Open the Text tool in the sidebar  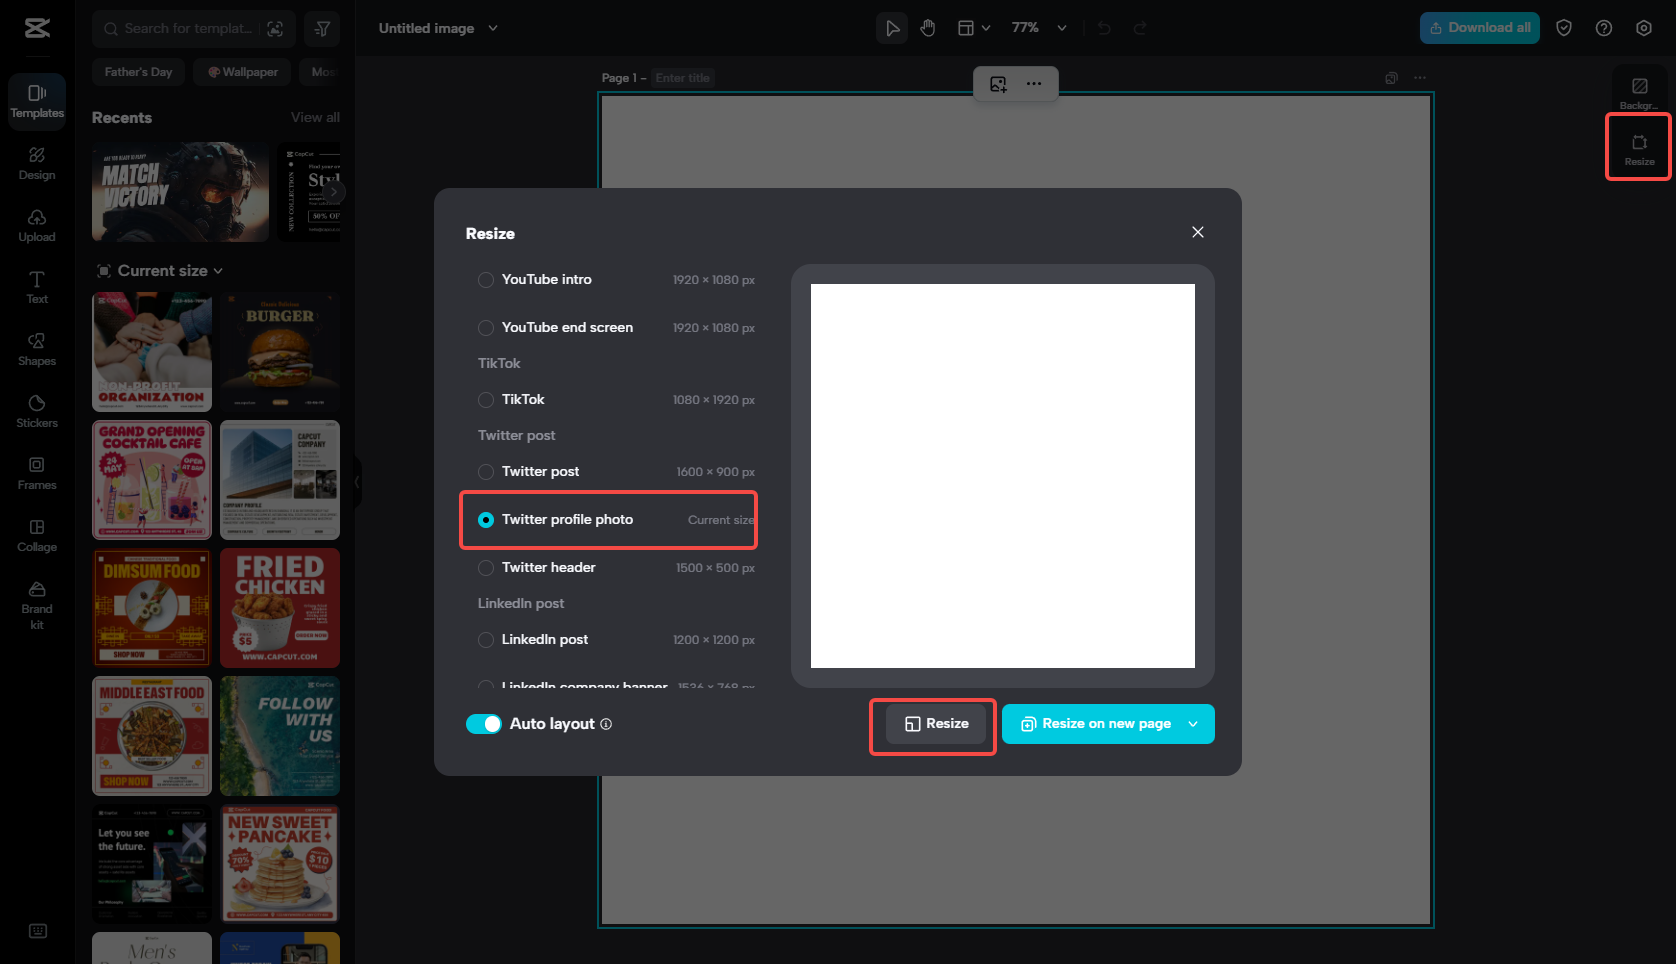coord(36,288)
